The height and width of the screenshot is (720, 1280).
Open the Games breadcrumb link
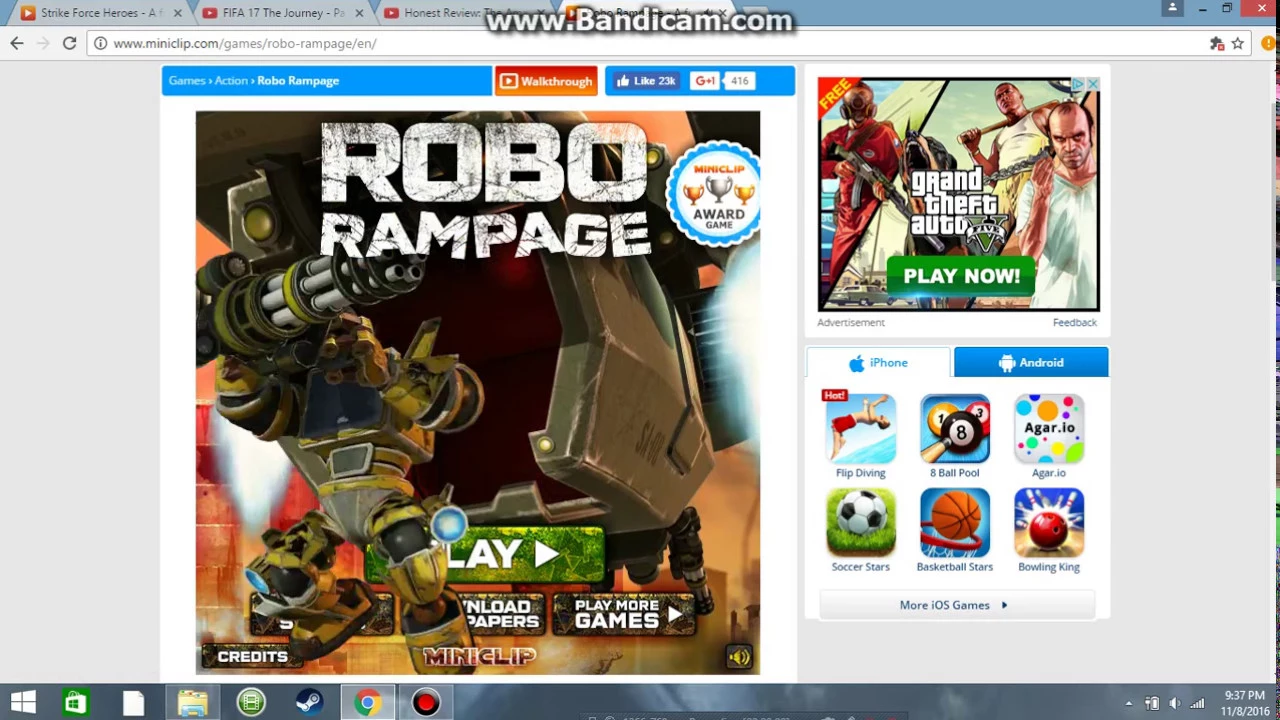[x=186, y=81]
